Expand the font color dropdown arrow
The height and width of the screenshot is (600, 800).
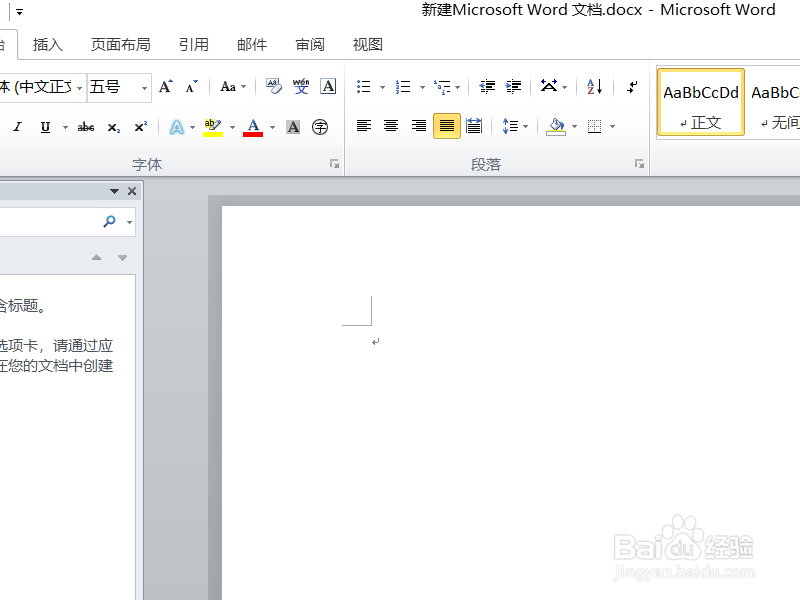[272, 127]
